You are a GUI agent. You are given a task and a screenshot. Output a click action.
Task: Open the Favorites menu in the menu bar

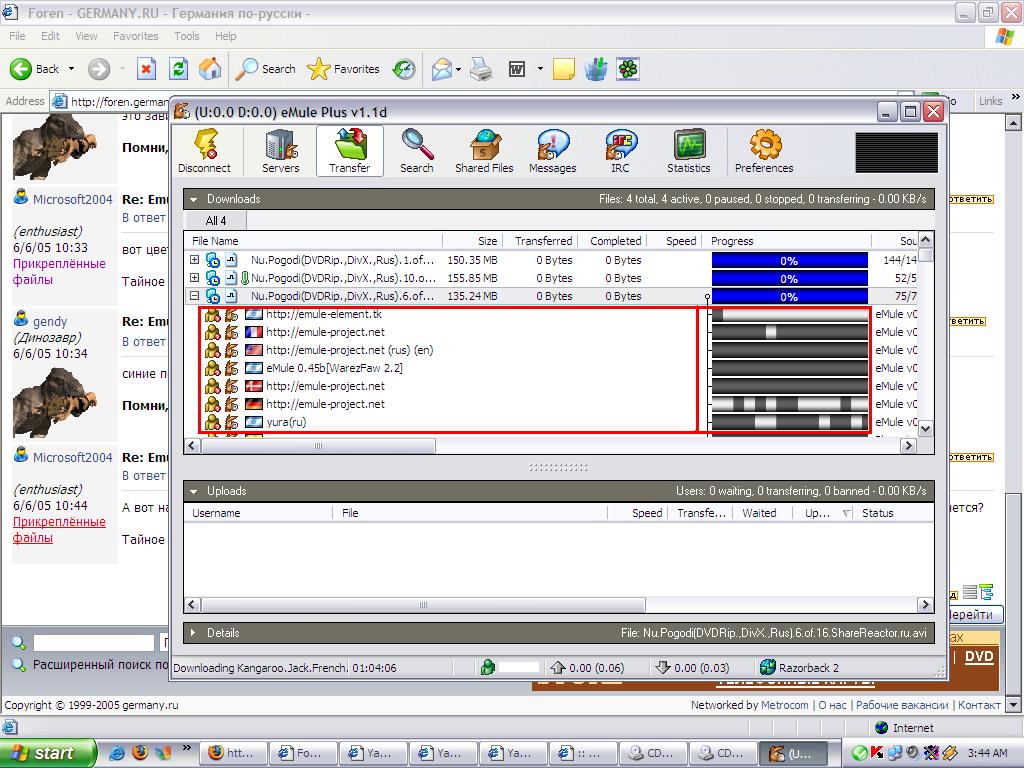point(136,36)
